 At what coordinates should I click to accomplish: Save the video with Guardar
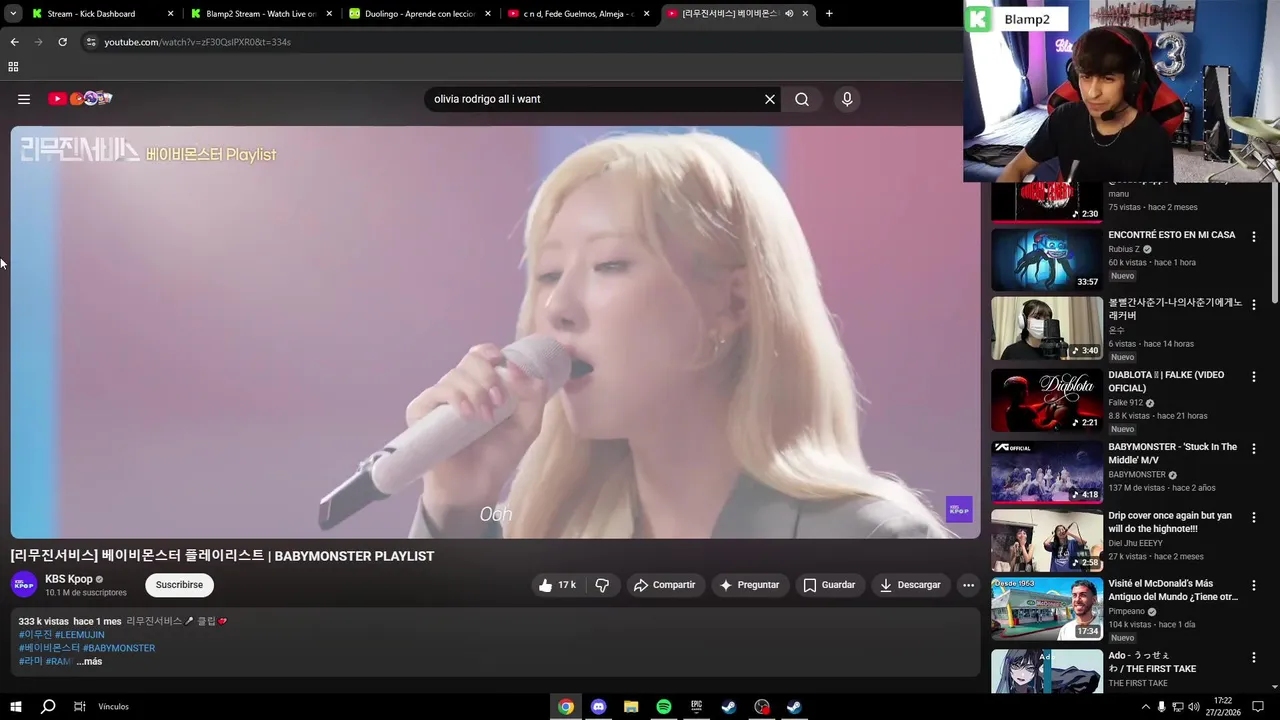click(x=829, y=585)
